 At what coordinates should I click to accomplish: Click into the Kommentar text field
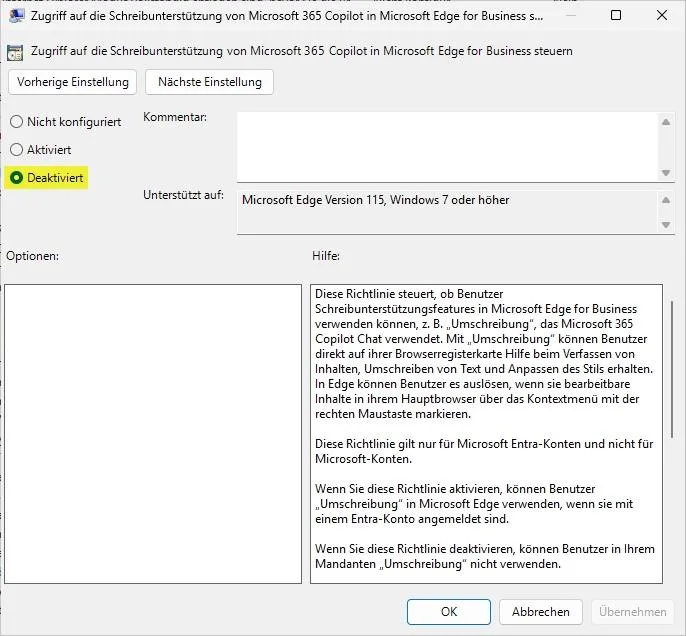pos(446,146)
